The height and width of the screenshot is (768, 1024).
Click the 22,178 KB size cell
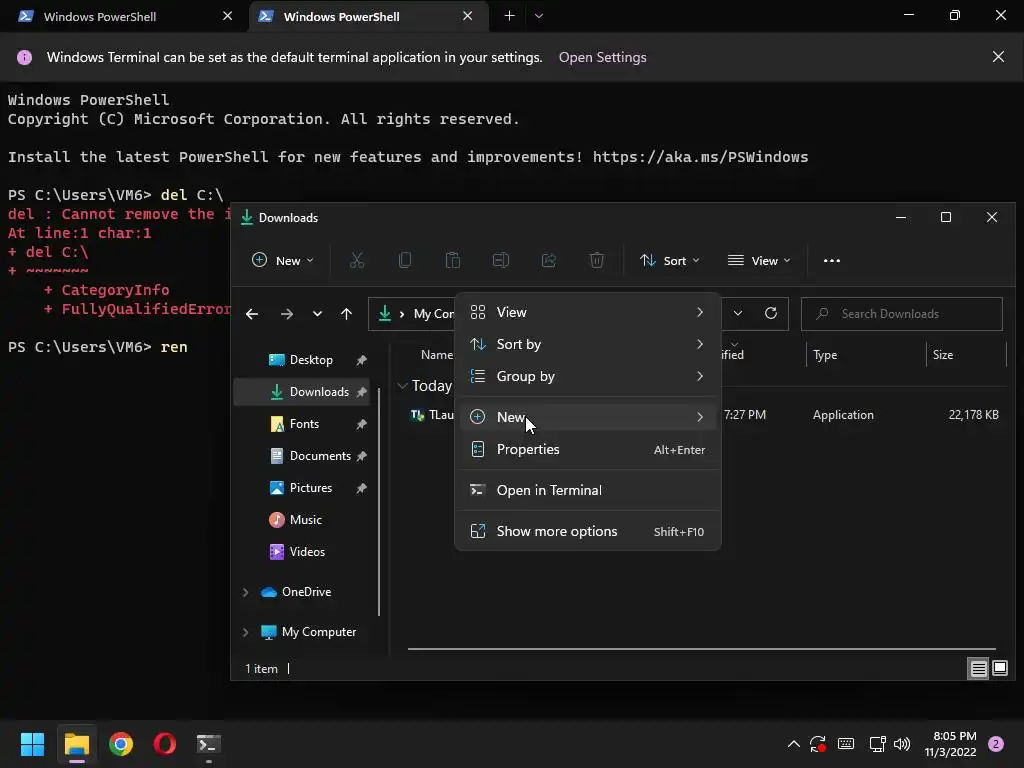973,415
